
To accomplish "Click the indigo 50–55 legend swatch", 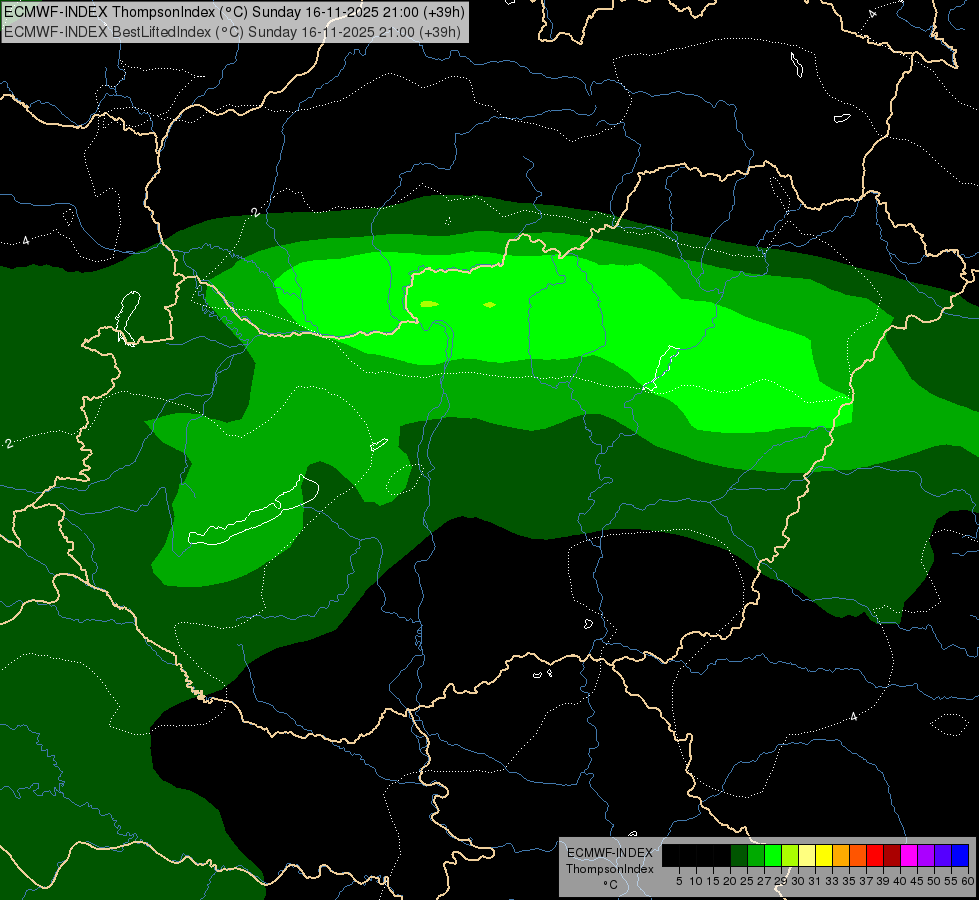I will tap(943, 855).
